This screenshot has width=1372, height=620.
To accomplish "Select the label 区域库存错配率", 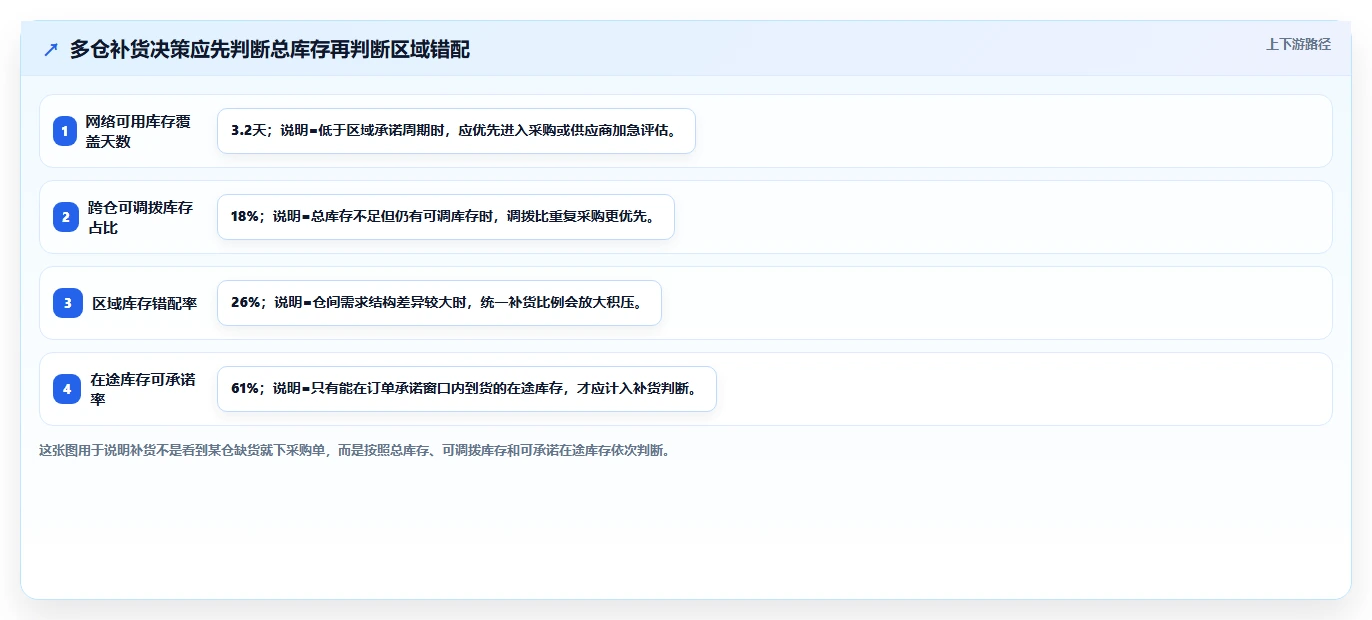I will coord(145,303).
